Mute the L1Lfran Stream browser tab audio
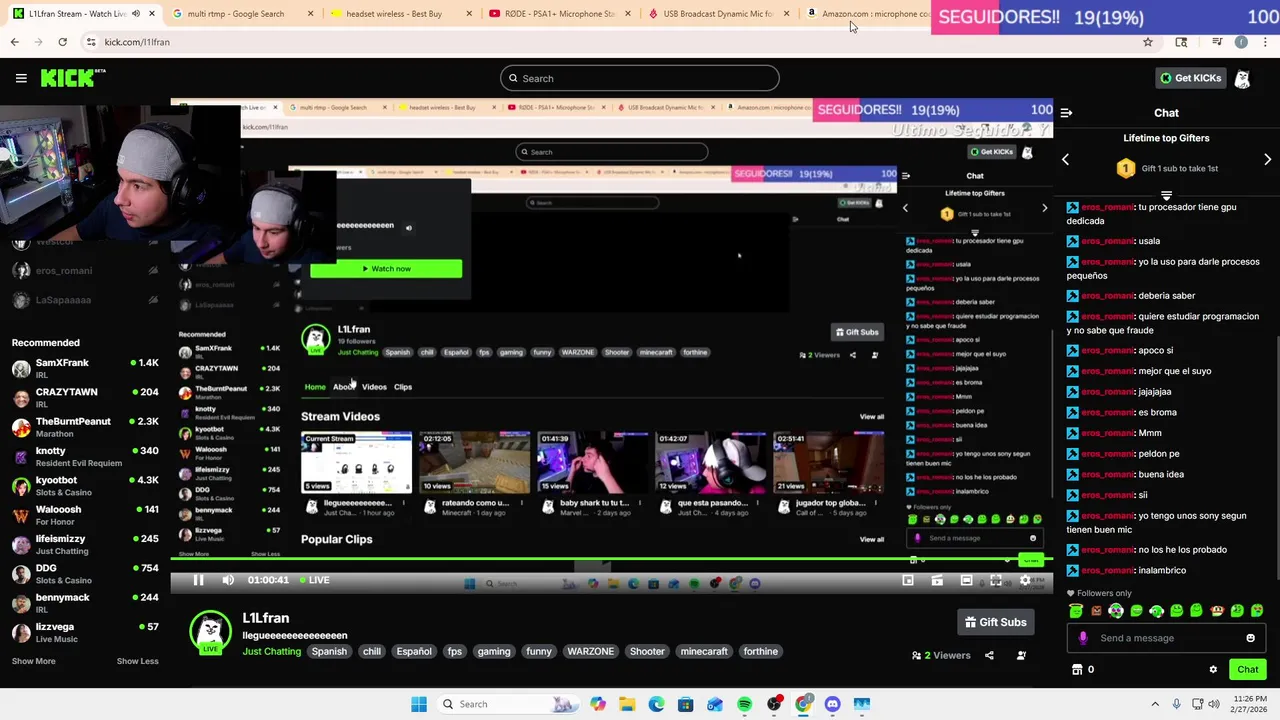This screenshot has width=1280, height=720. point(136,14)
